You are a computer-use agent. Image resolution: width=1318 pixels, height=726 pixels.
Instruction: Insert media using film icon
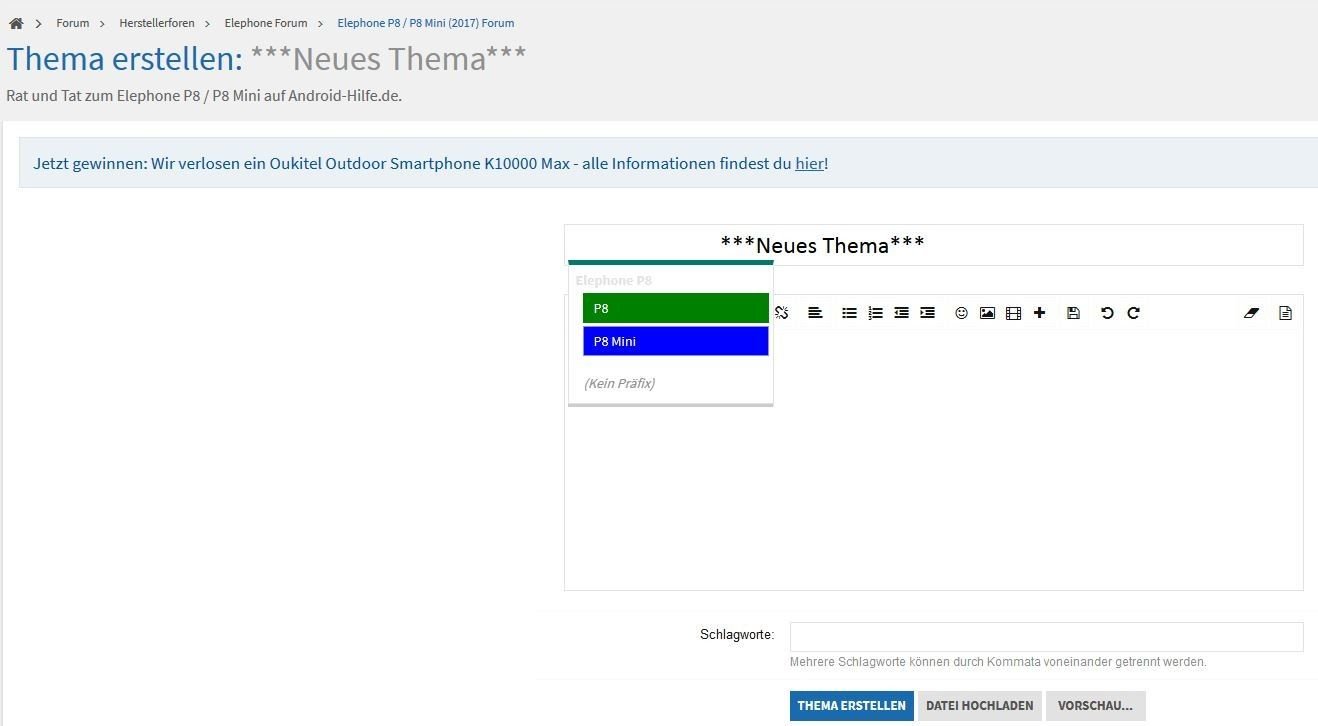[x=1013, y=313]
